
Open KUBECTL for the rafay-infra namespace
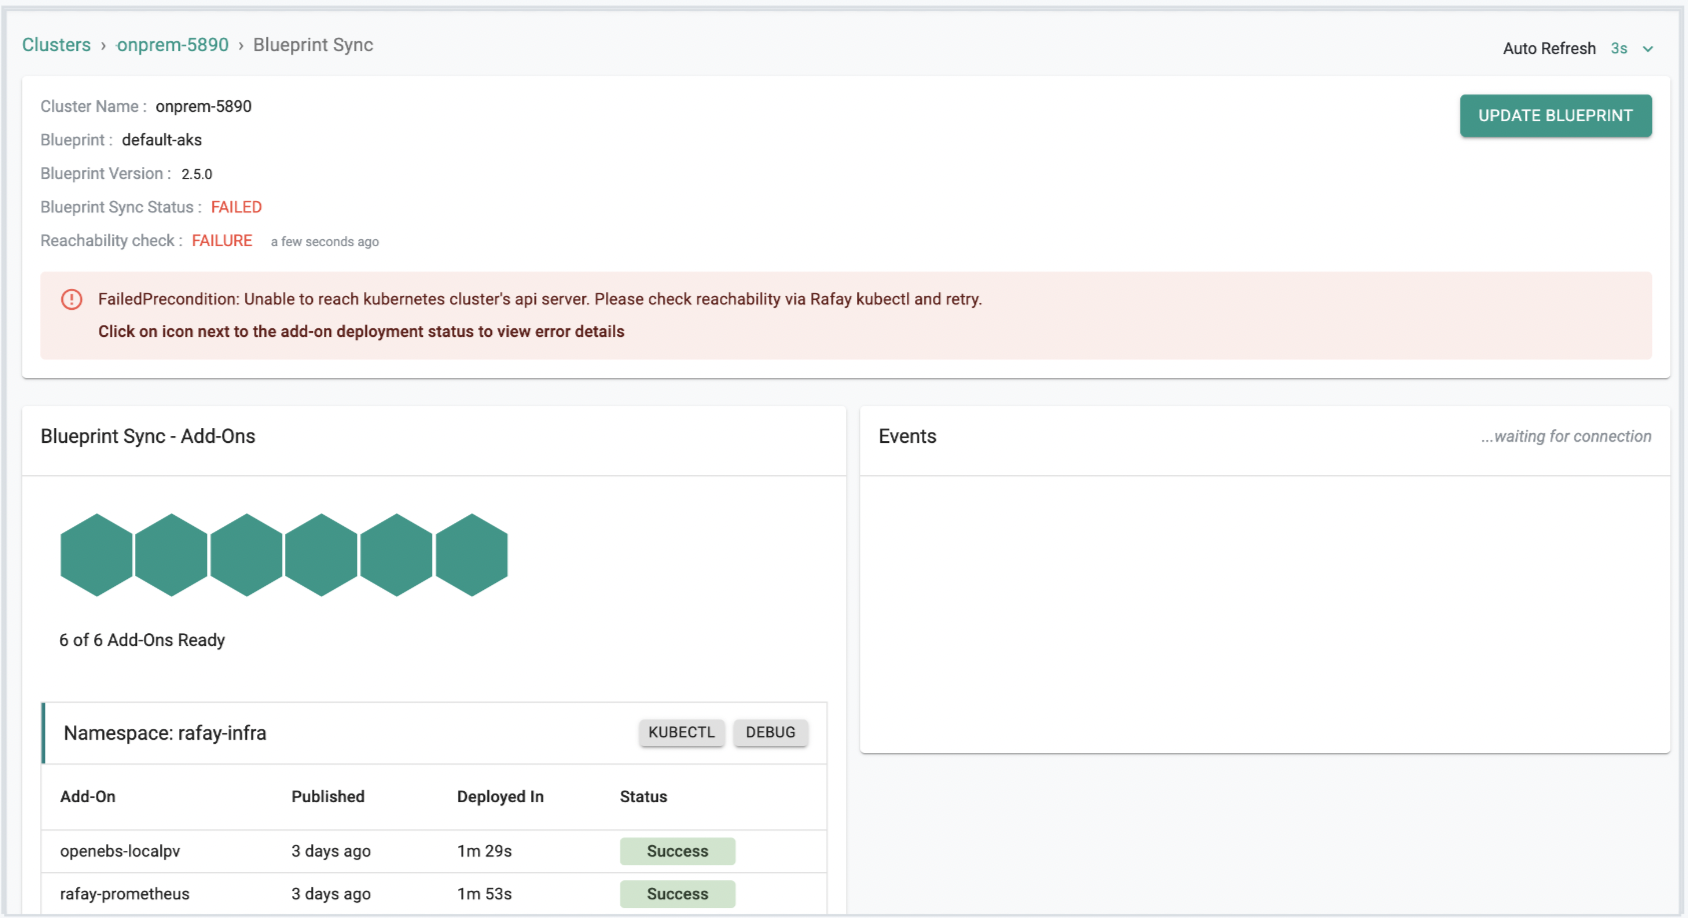coord(681,732)
